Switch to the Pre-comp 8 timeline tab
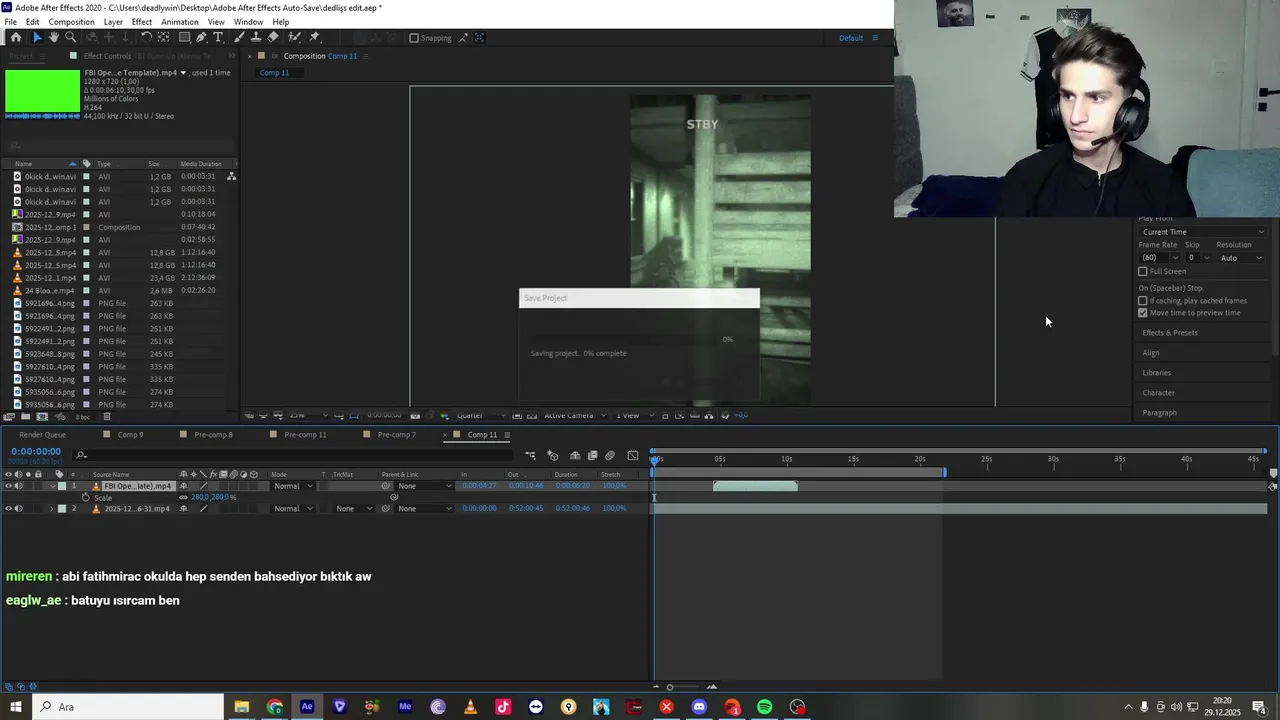Image resolution: width=1280 pixels, height=720 pixels. pyautogui.click(x=213, y=435)
